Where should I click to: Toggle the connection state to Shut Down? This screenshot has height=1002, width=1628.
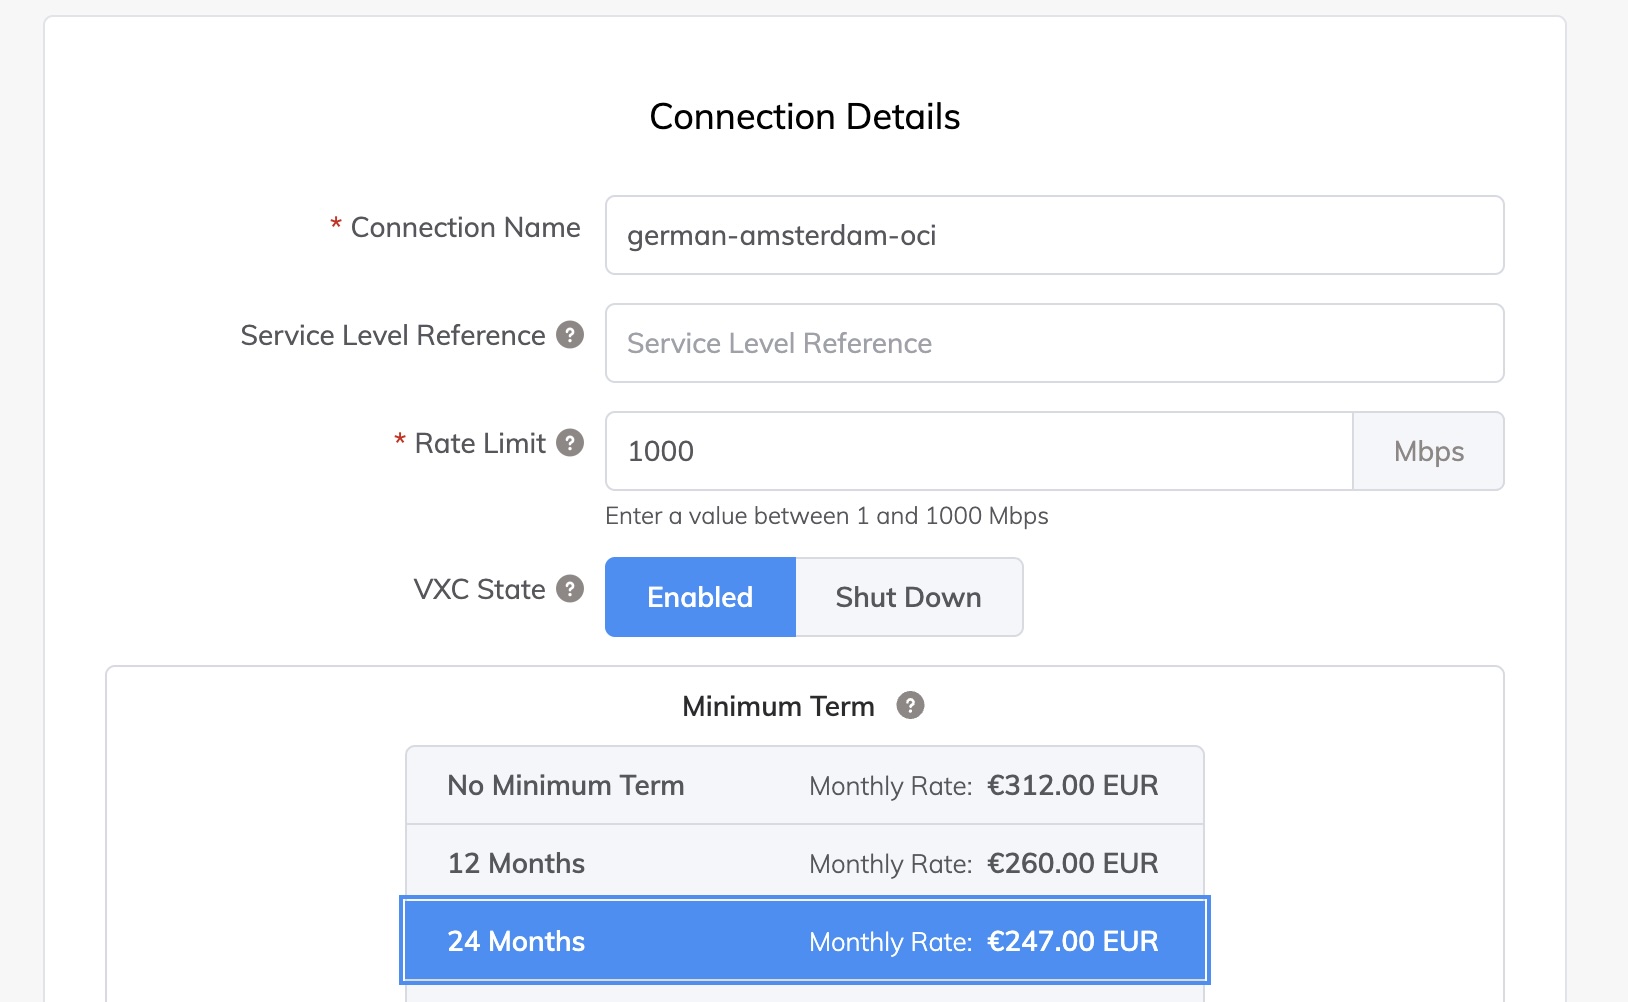click(907, 597)
